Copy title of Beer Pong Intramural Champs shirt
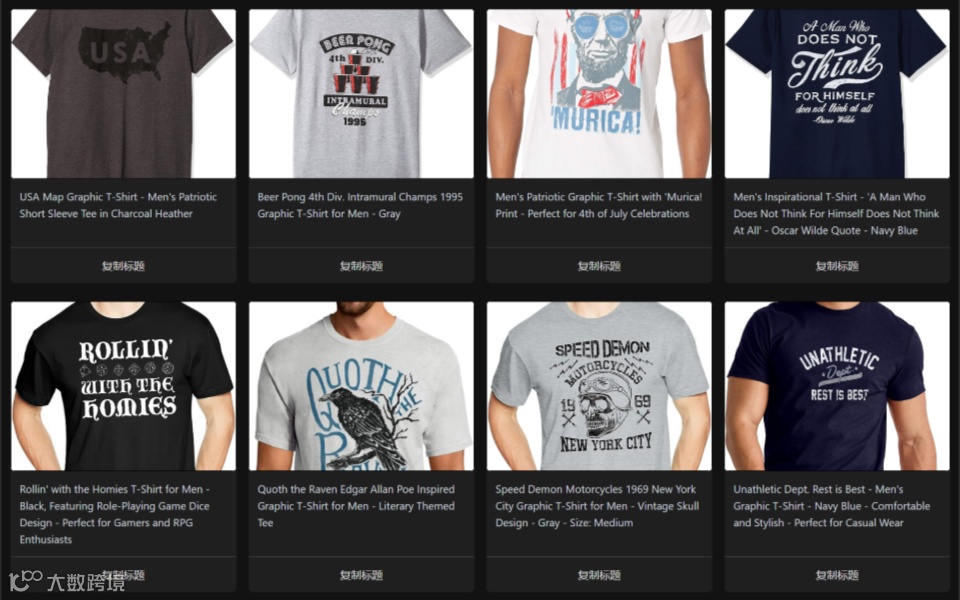The image size is (960, 600). click(x=361, y=266)
